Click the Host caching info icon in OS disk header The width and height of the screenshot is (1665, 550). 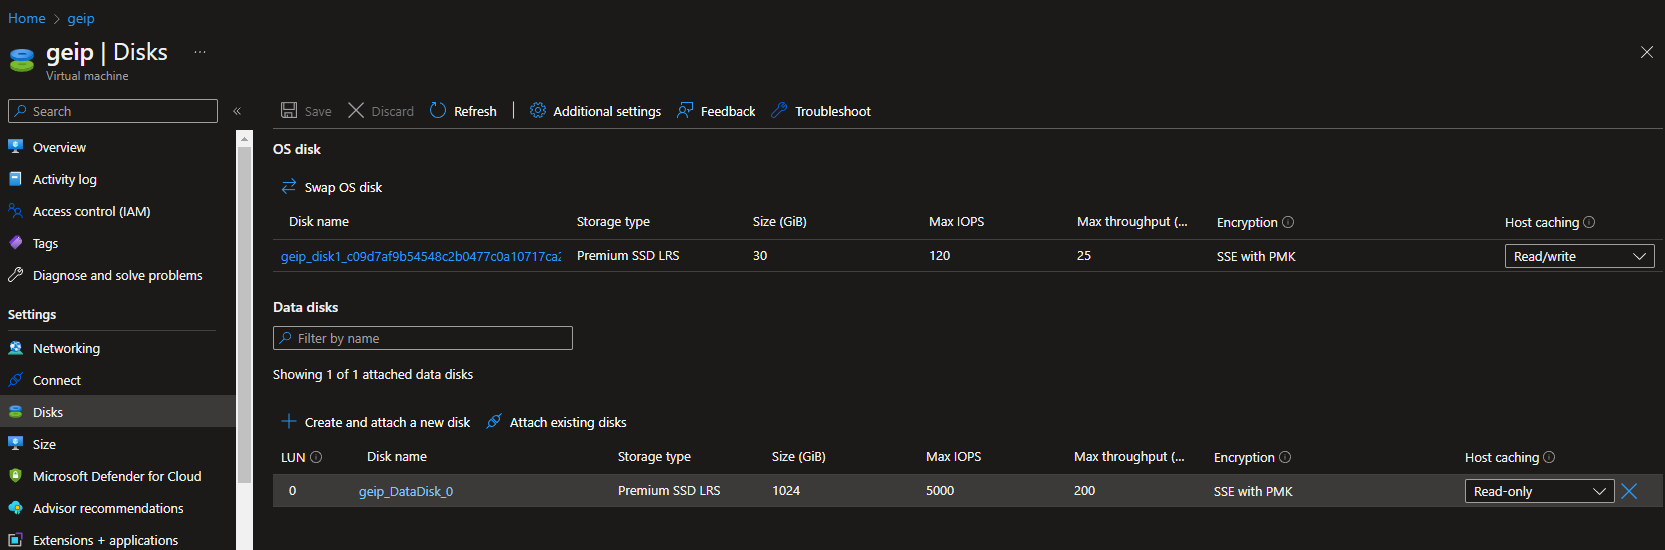coord(1589,222)
